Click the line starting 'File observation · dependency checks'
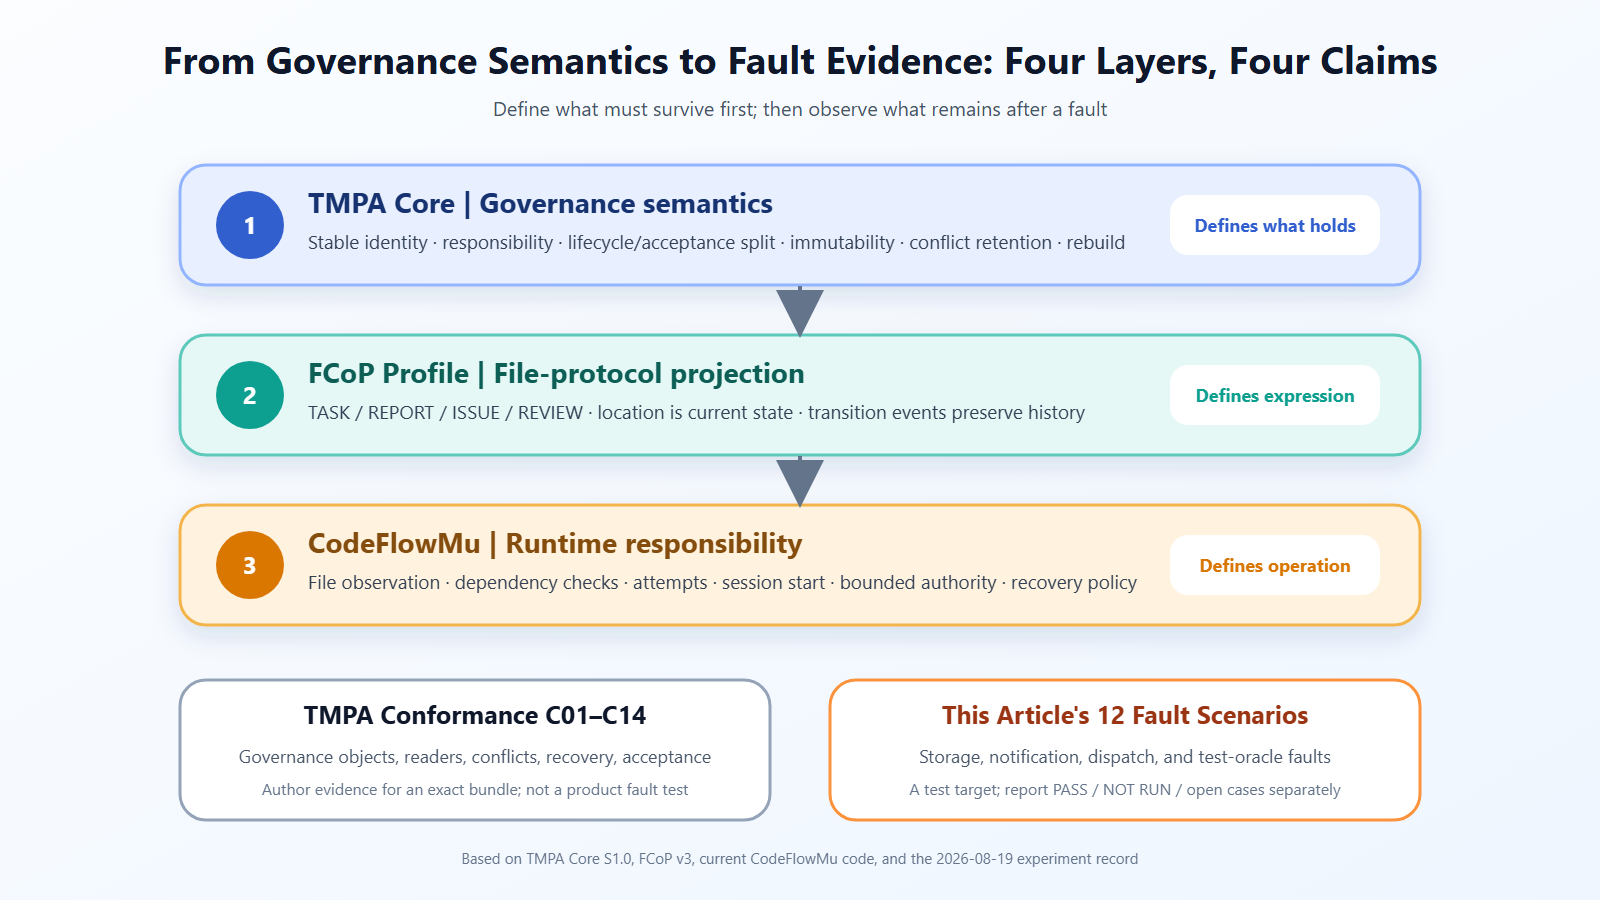Screen dimensions: 1600x900 coord(722,583)
